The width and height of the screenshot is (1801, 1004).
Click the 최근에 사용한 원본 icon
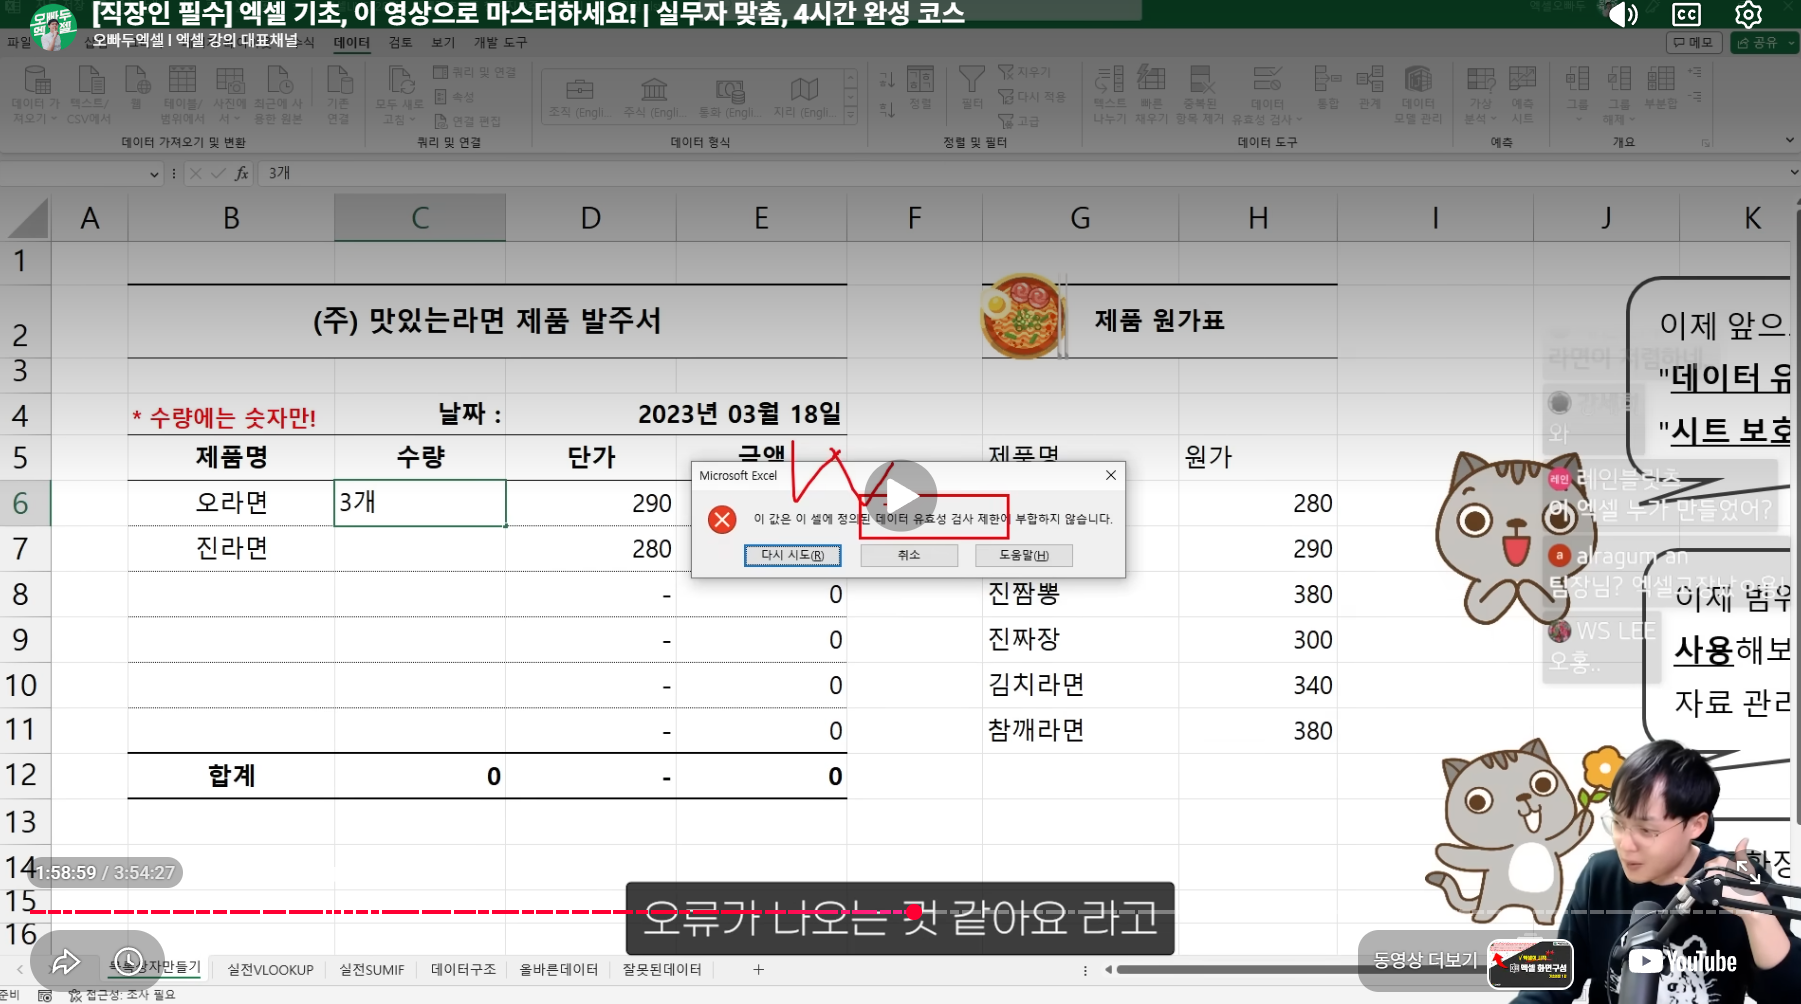click(x=278, y=95)
